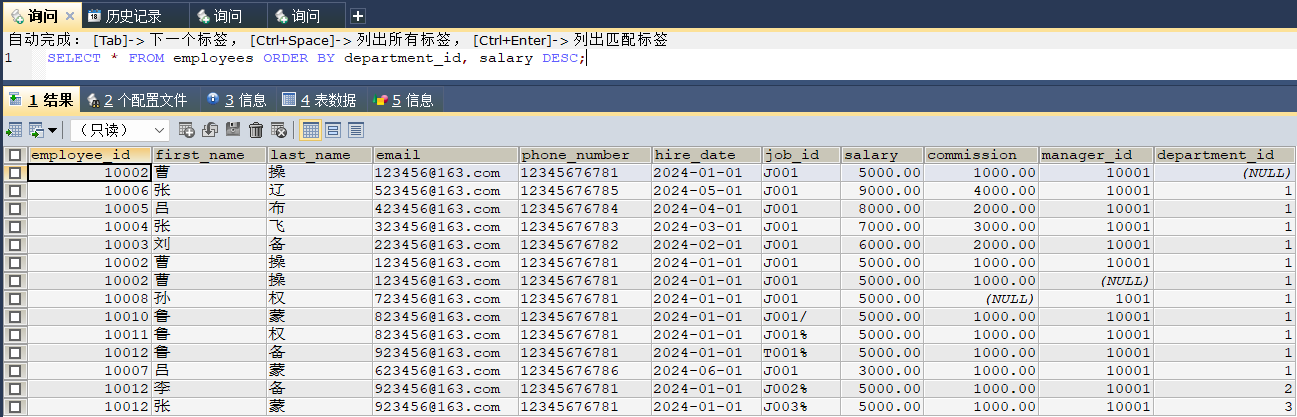This screenshot has height=417, width=1297.
Task: Select the salary cell 3000.00
Action: 882,371
